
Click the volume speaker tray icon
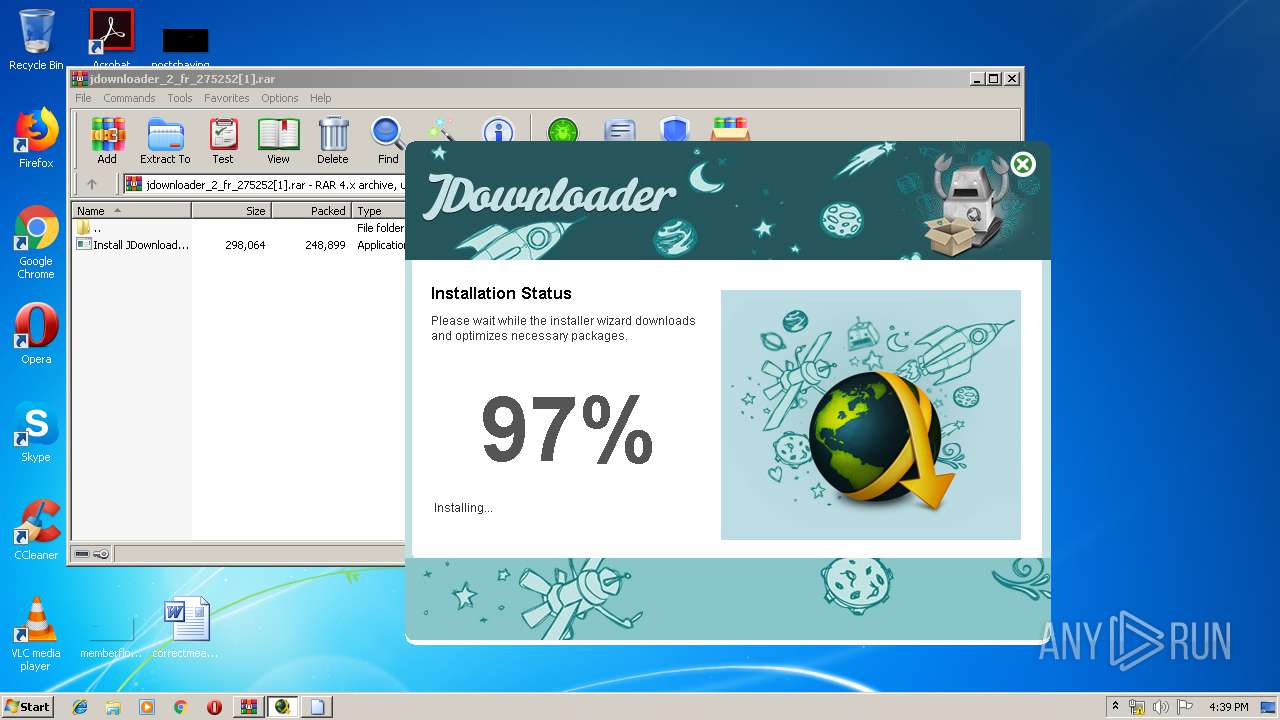point(1161,707)
